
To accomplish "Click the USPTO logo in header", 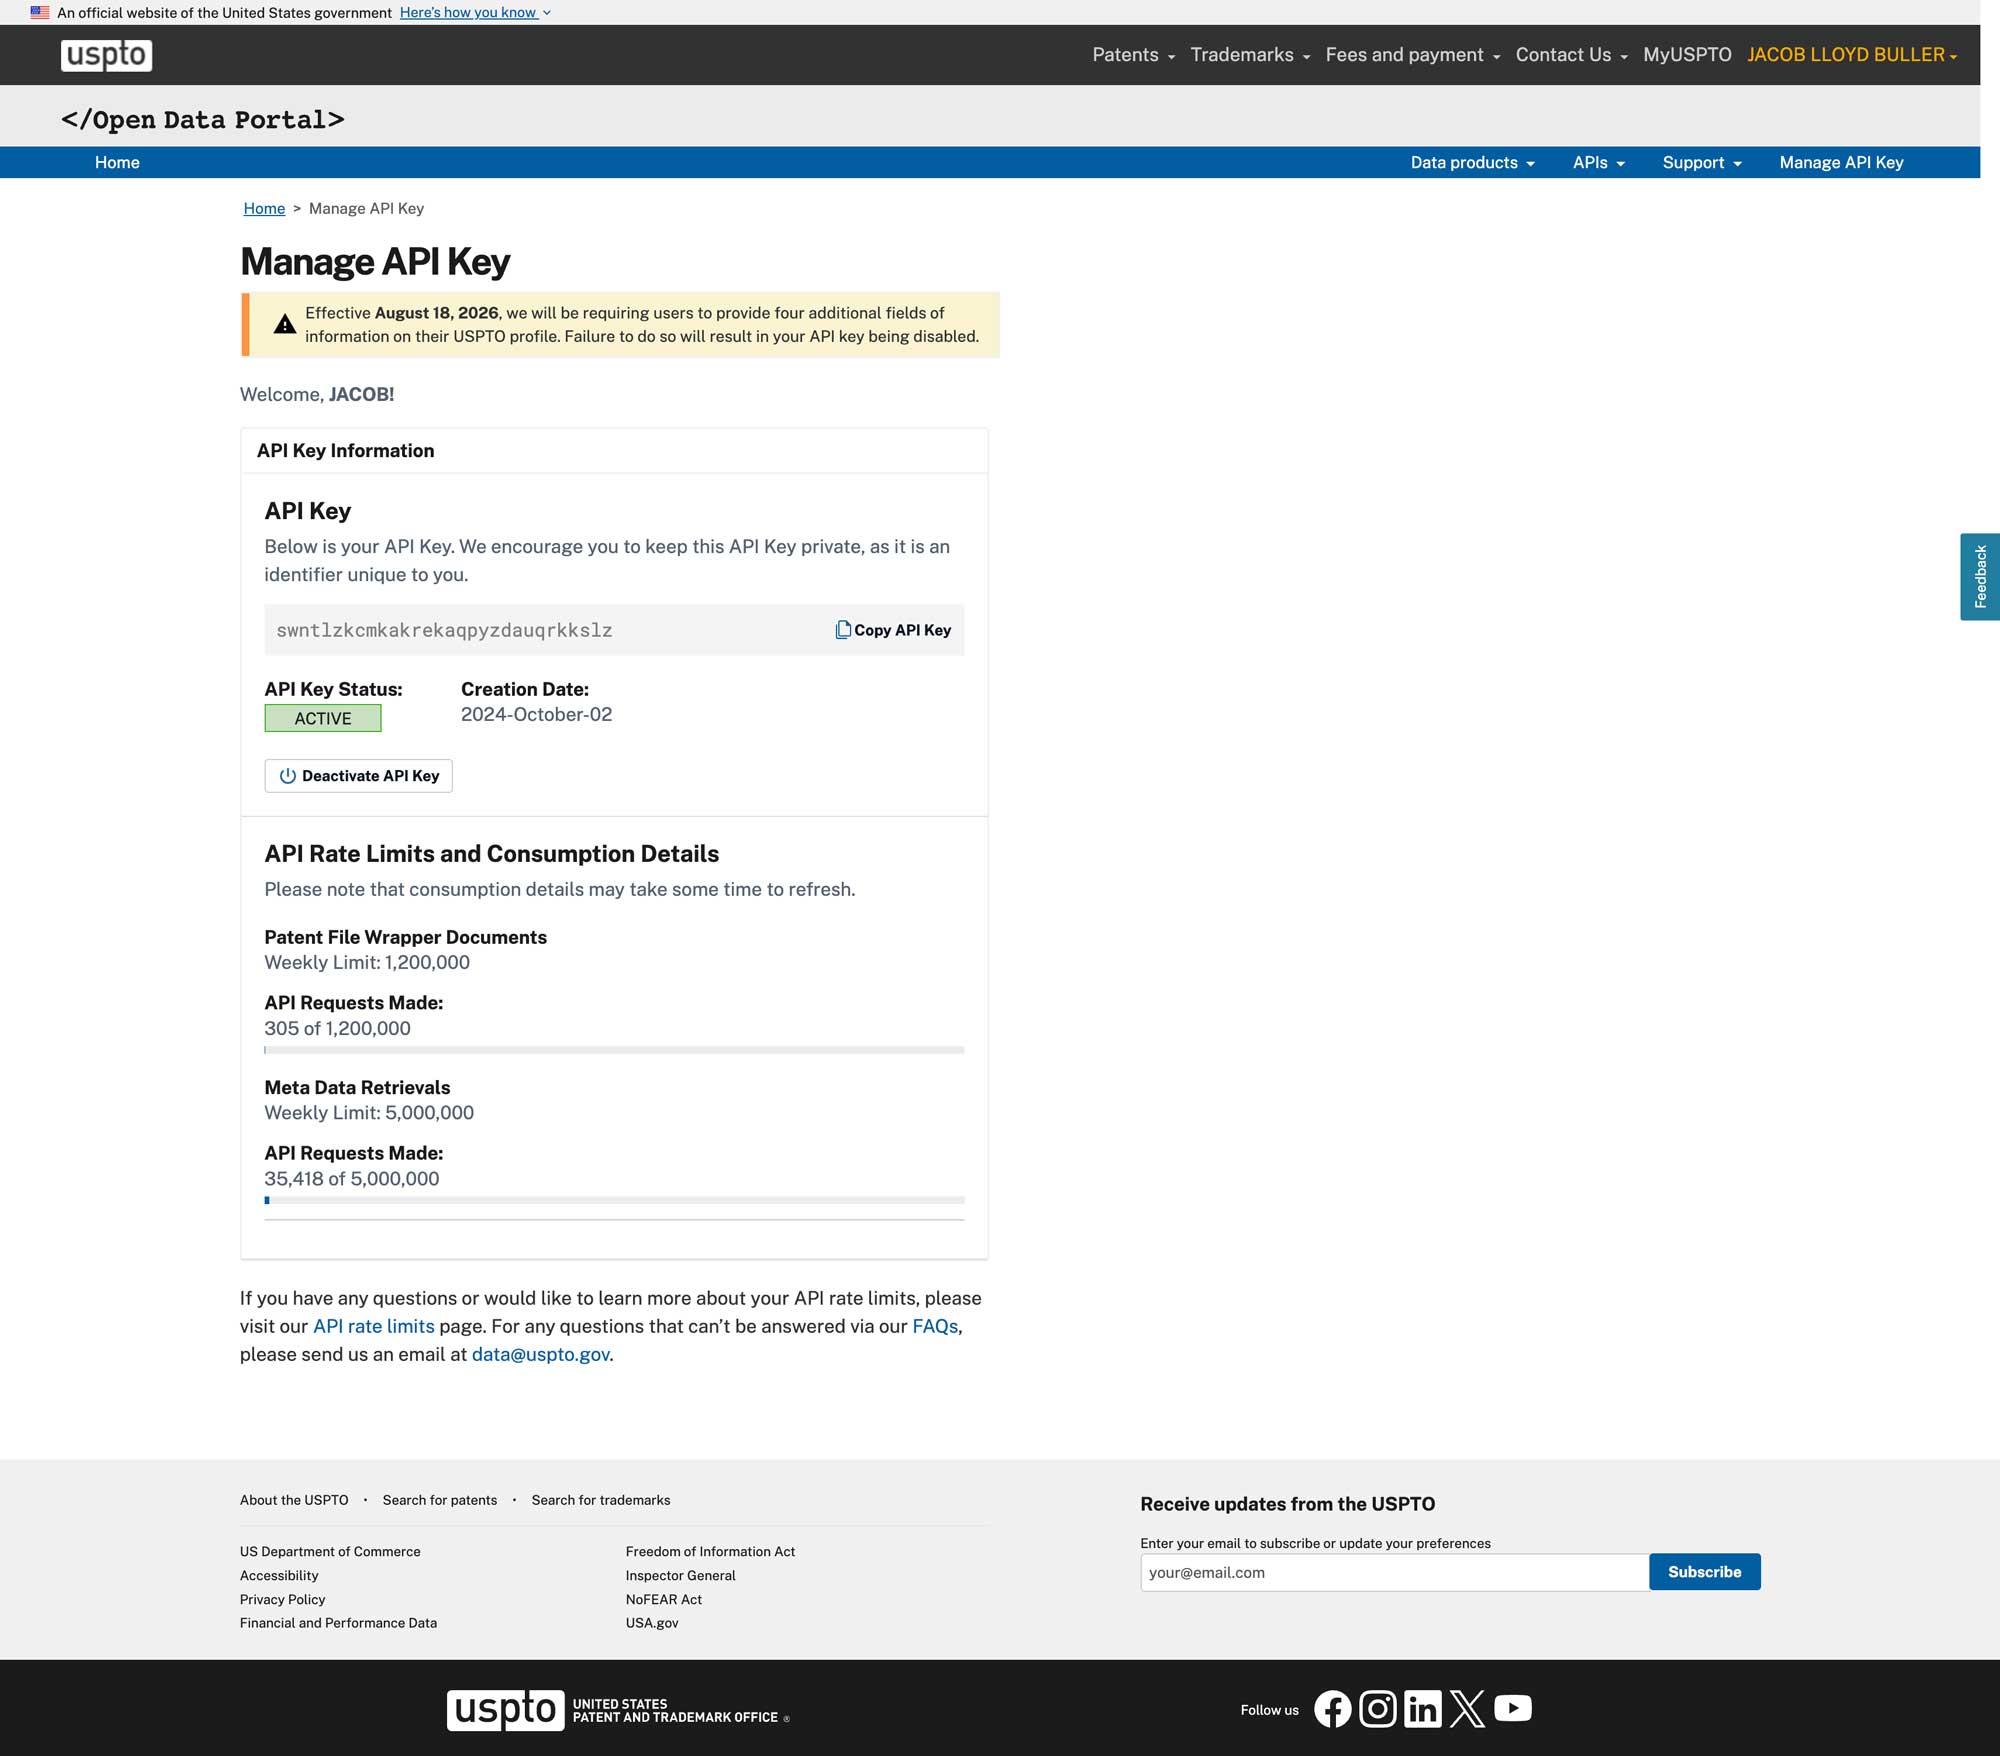I will pyautogui.click(x=106, y=55).
